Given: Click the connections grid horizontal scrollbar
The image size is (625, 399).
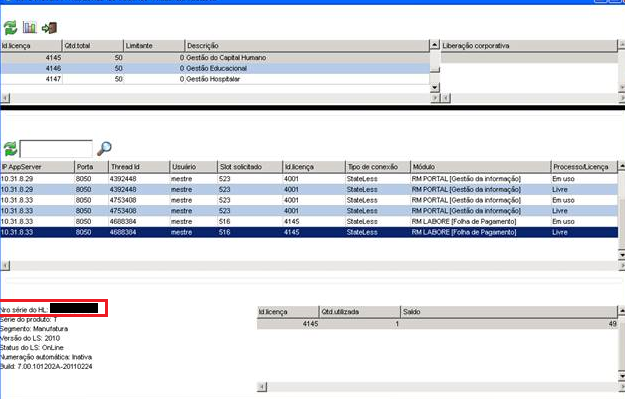Looking at the screenshot, I should point(314,265).
